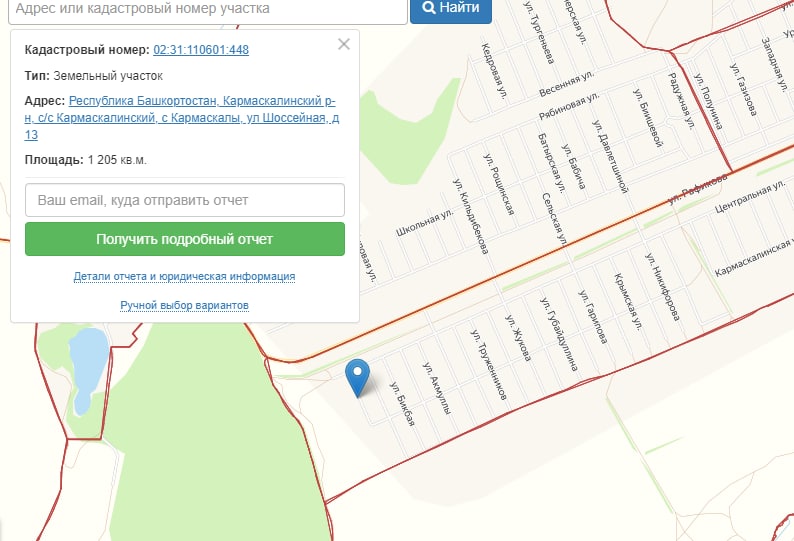794x541 pixels.
Task: Click Школьная ул. label on map
Action: [424, 222]
